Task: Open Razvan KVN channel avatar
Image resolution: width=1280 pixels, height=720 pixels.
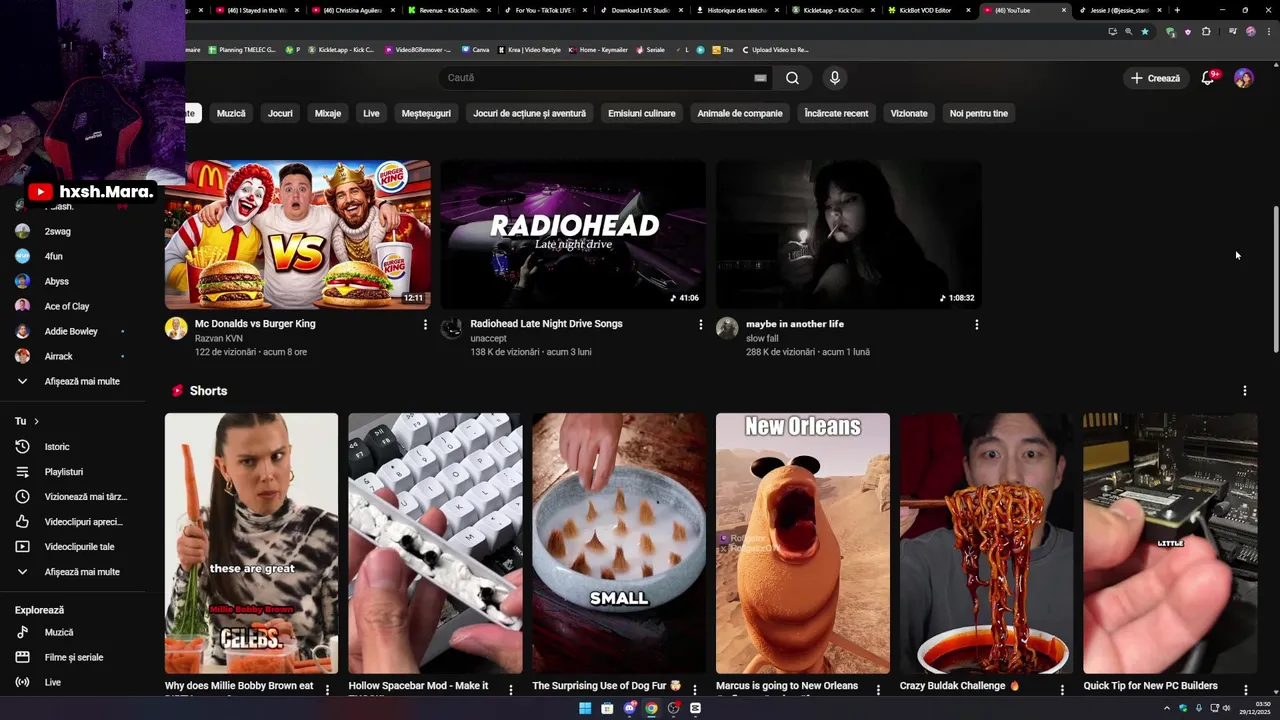Action: (176, 328)
